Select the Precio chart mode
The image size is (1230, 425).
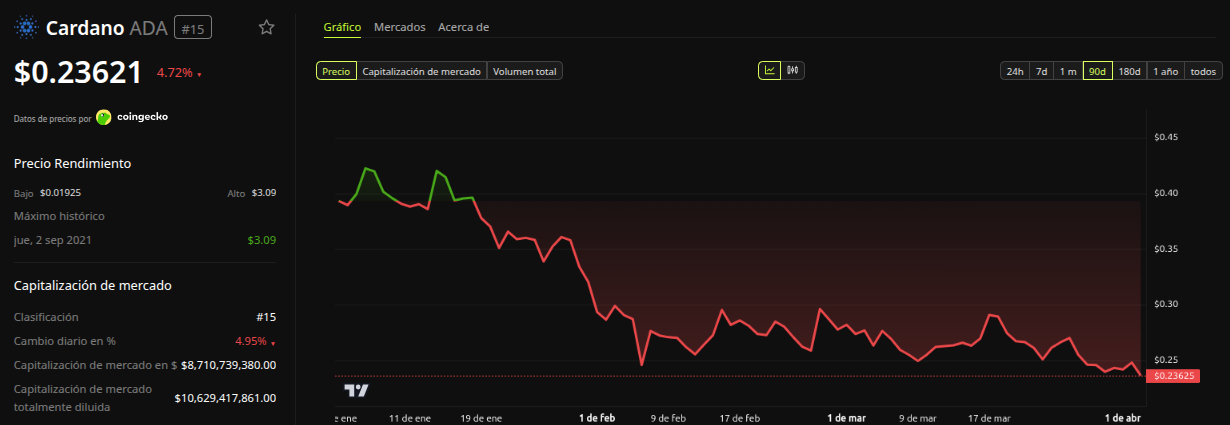[336, 71]
